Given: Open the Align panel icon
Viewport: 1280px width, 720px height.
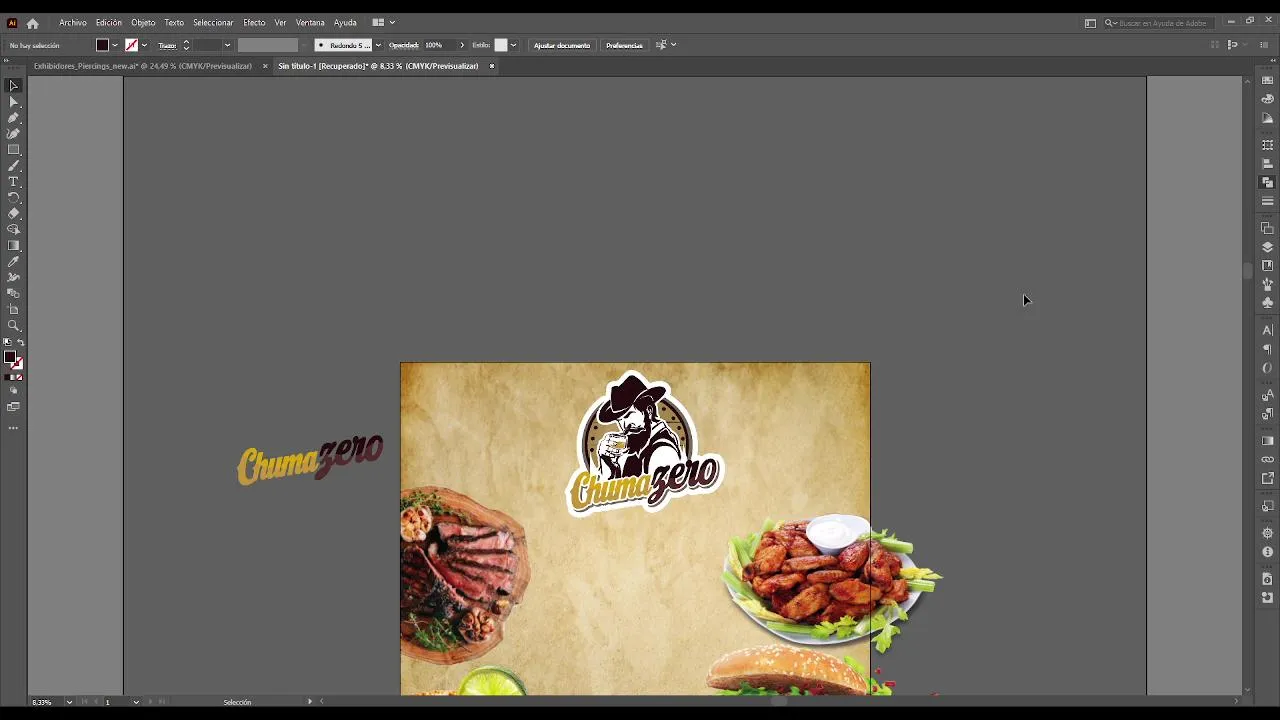Looking at the screenshot, I should 1268,164.
